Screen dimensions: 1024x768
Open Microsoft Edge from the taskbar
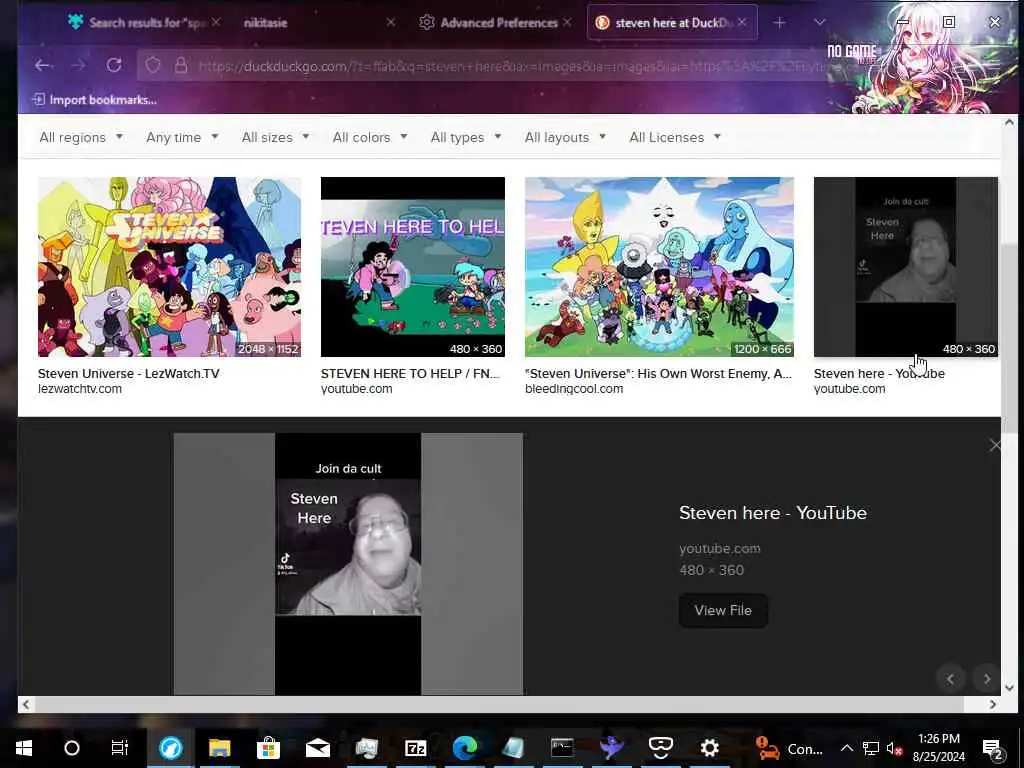click(x=464, y=748)
